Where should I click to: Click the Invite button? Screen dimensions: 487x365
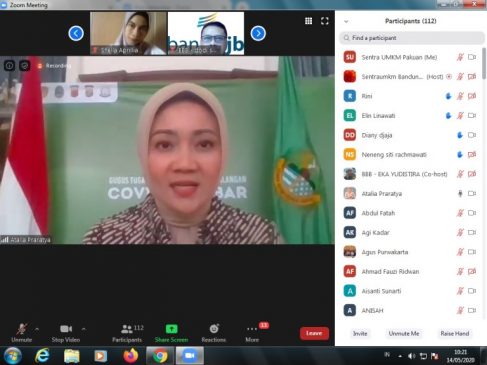tap(360, 333)
